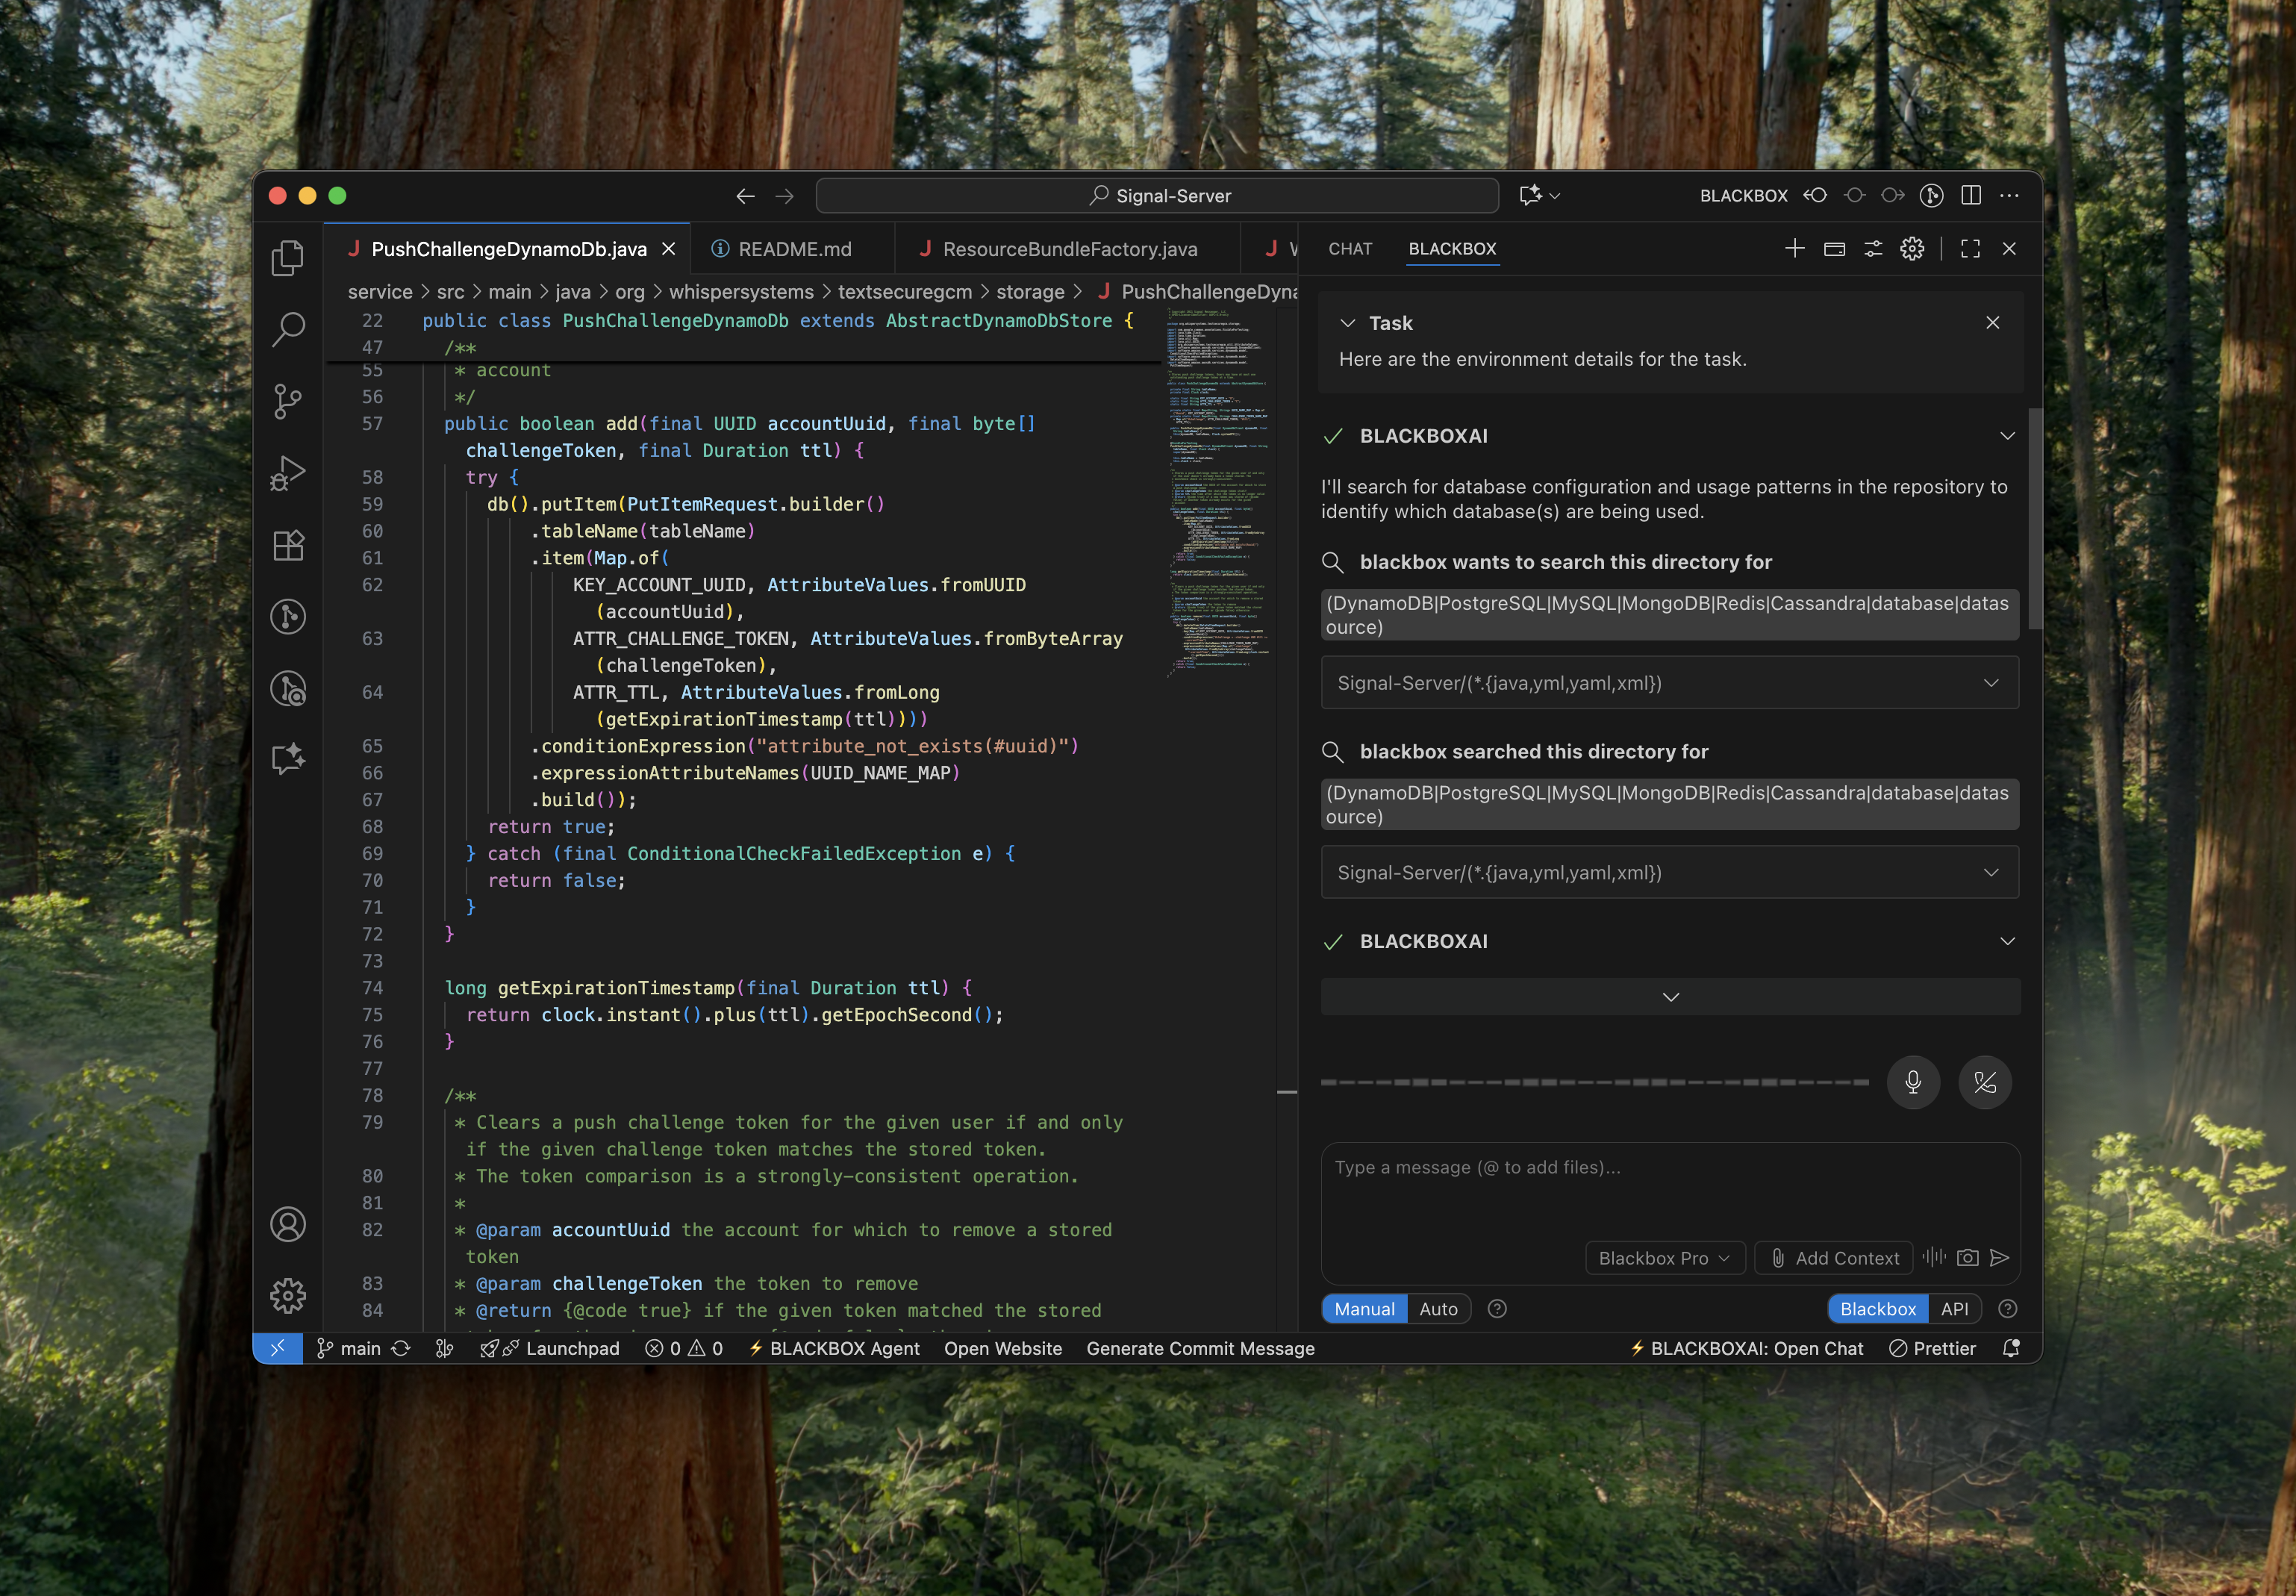Click the send message arrow icon
Viewport: 2296px width, 1596px height.
pos(1999,1258)
